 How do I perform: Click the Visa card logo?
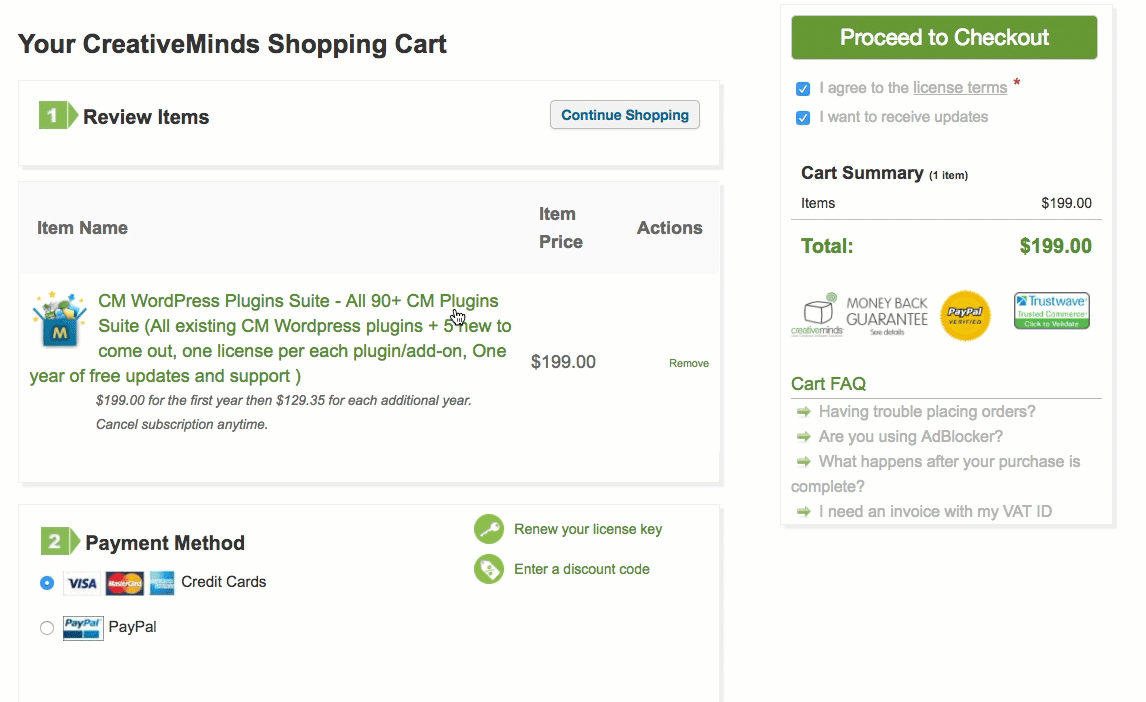81,583
